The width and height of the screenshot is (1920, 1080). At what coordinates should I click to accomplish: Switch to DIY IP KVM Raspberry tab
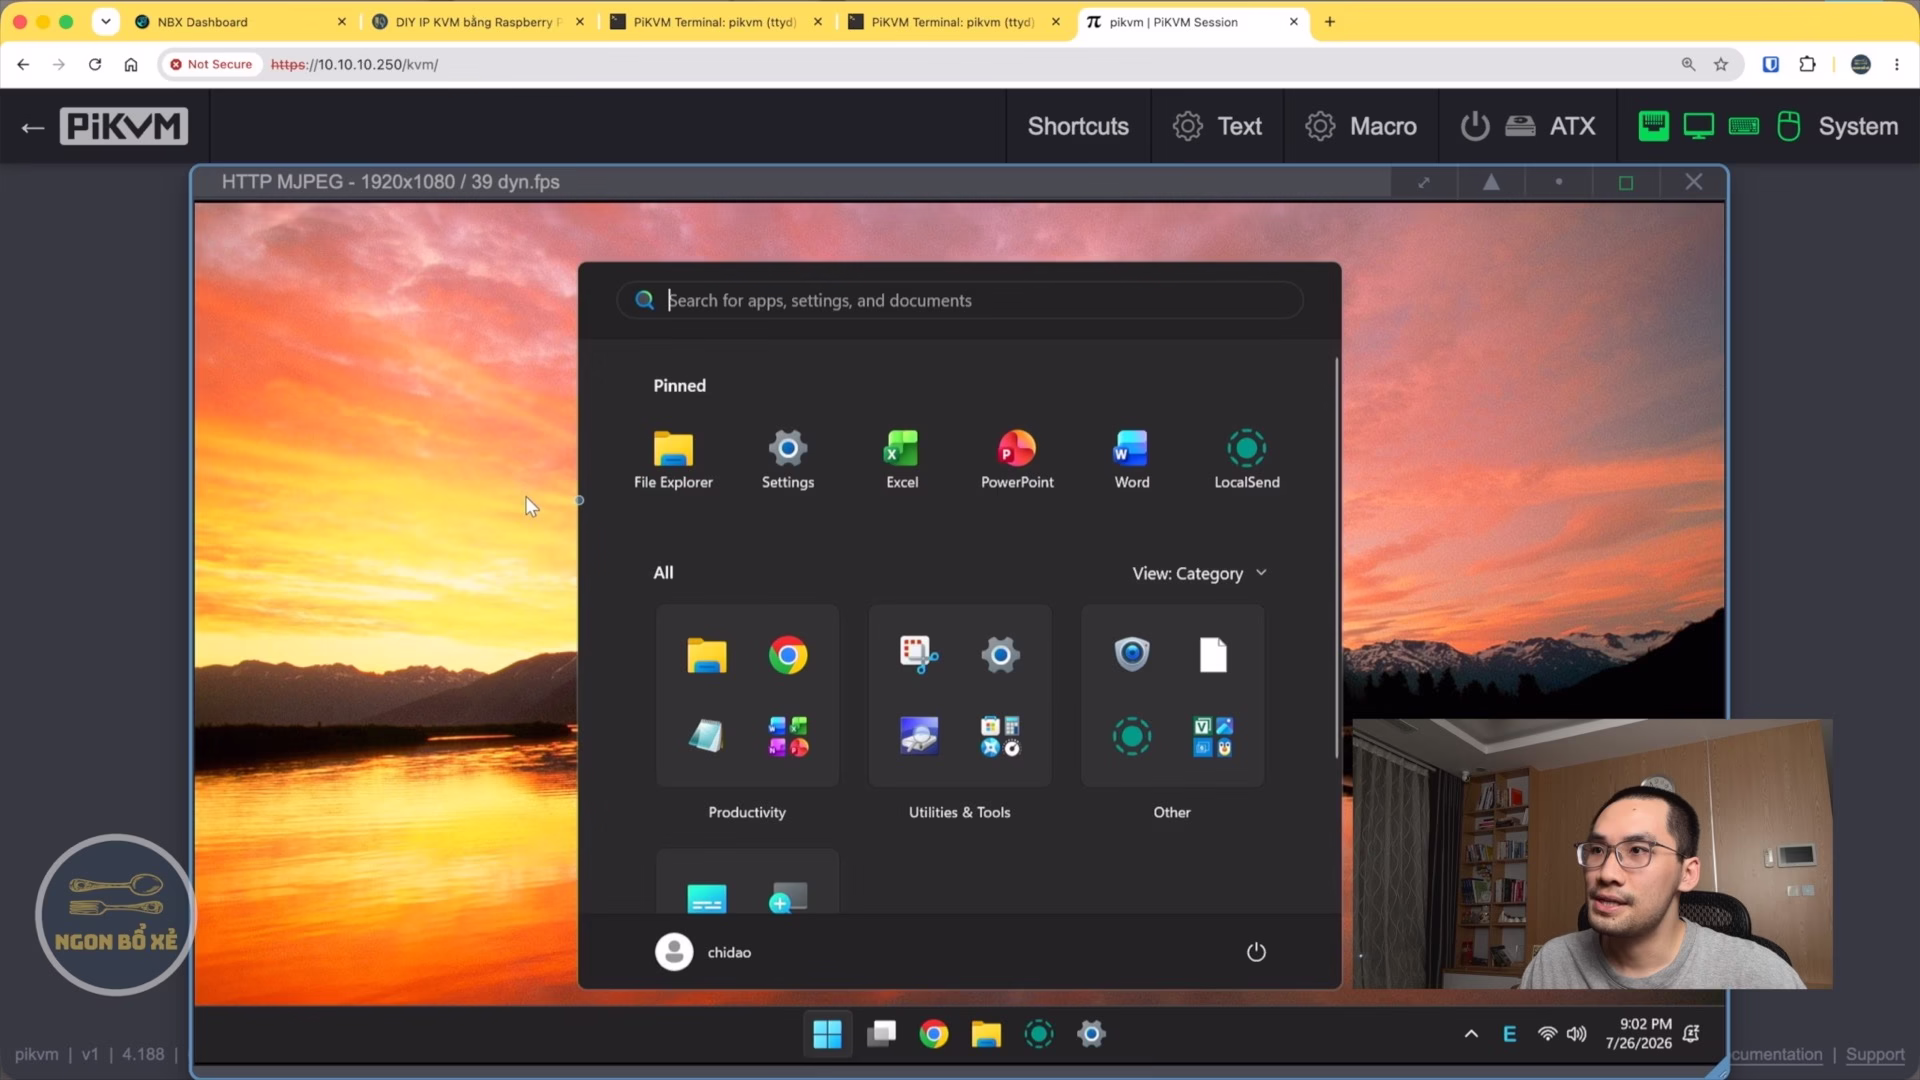tap(478, 22)
